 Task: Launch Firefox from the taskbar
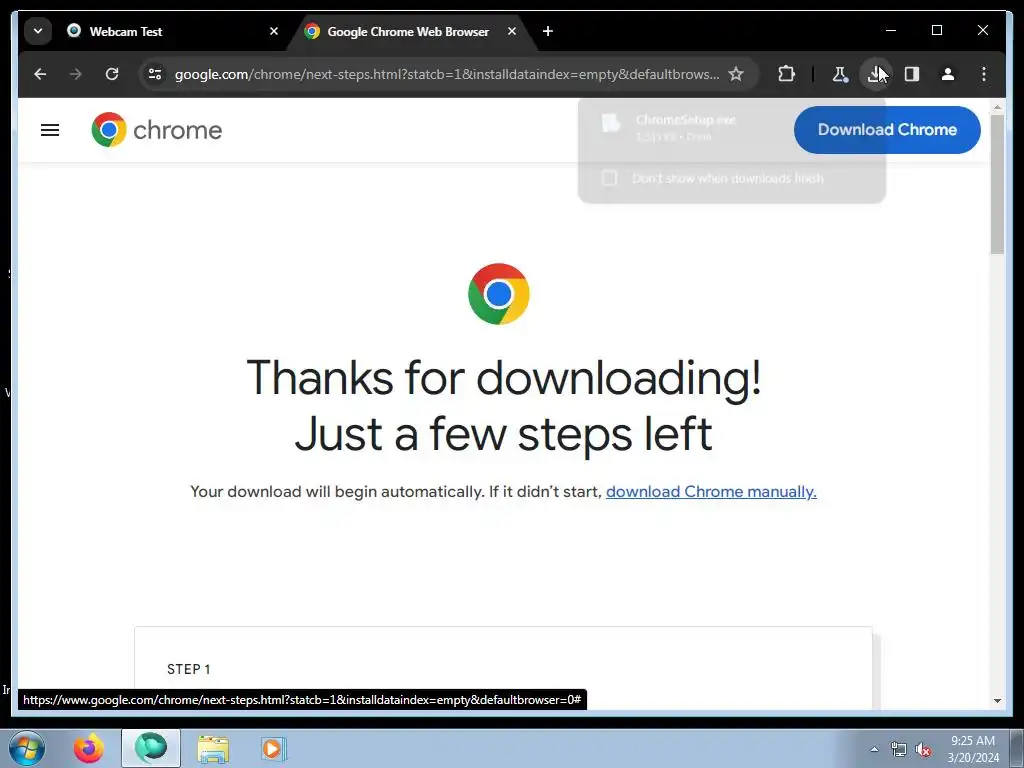point(88,748)
